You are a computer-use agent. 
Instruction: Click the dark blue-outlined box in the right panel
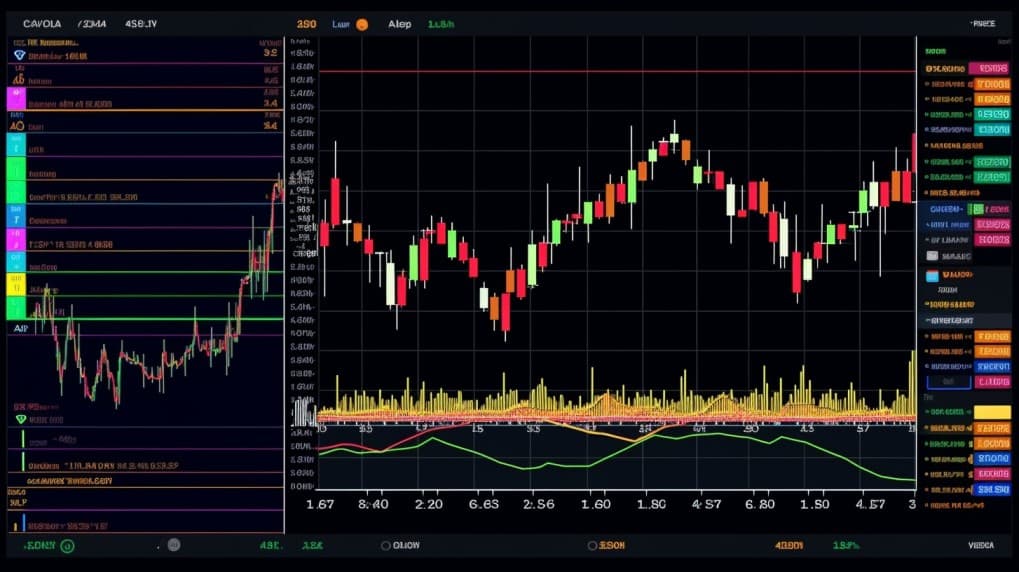(x=949, y=382)
